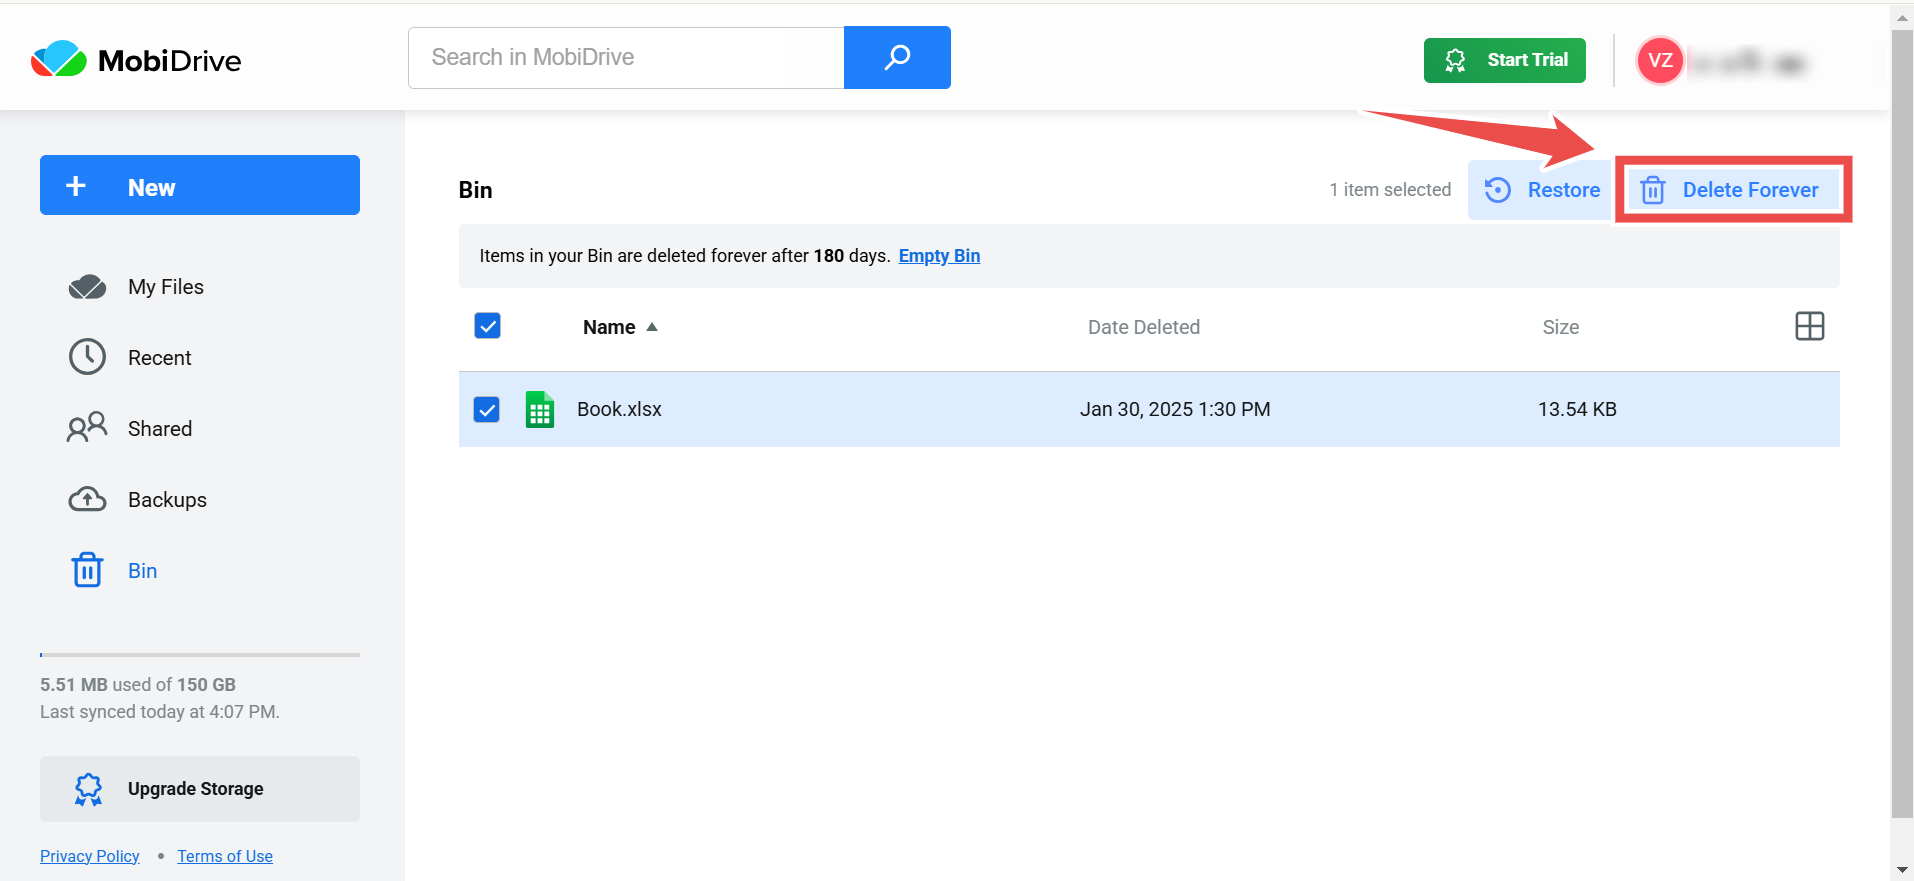Click the storage usage progress bar

[200, 655]
